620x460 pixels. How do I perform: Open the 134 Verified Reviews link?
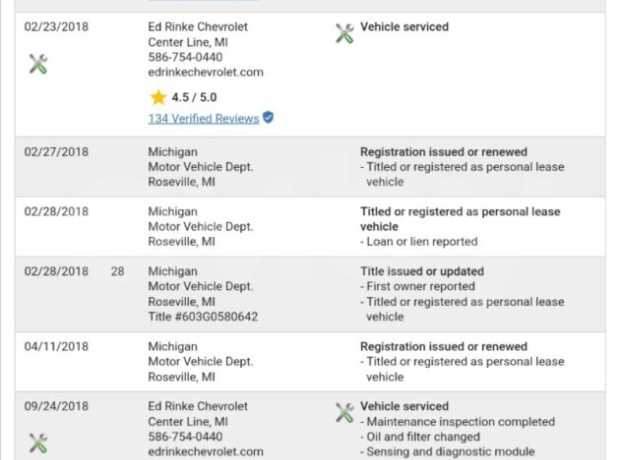coord(203,119)
